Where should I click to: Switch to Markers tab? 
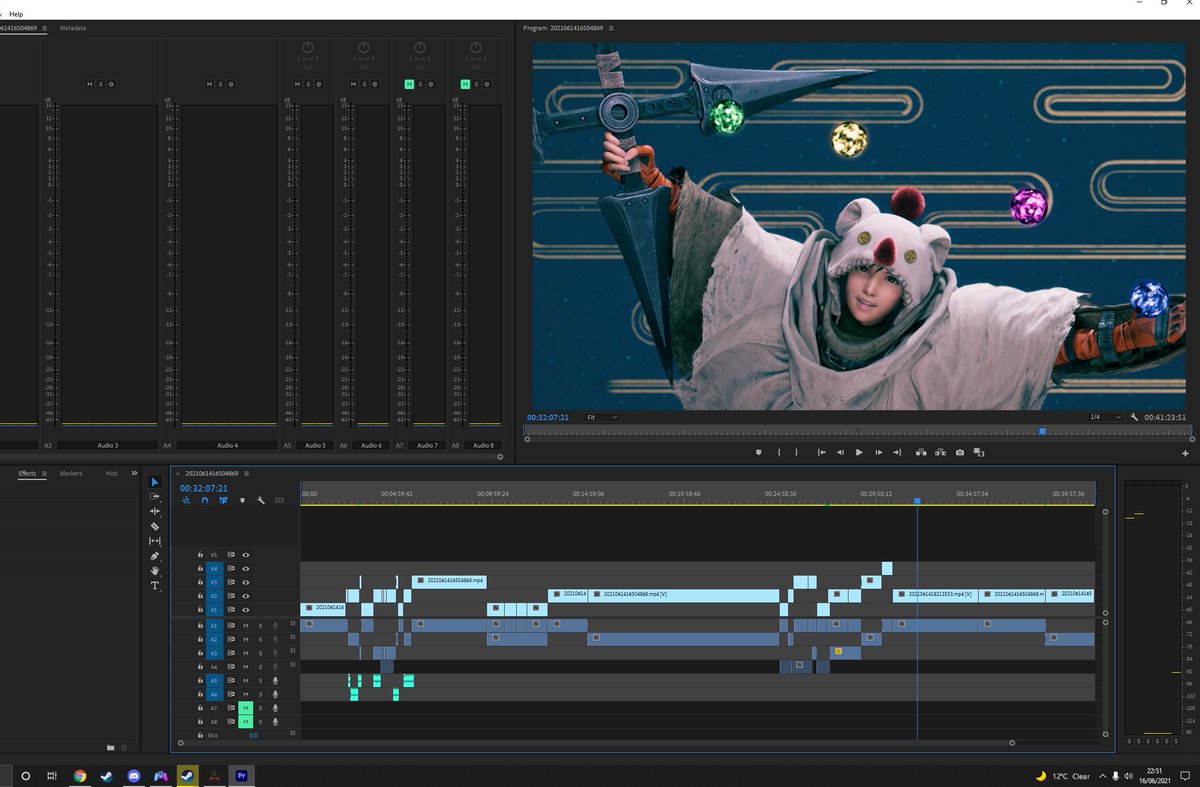pos(71,474)
